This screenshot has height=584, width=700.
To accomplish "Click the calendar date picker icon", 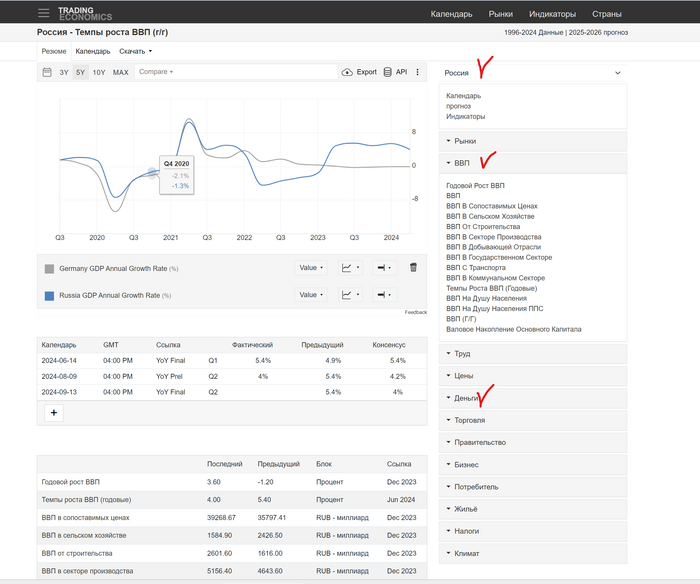I will tap(47, 72).
